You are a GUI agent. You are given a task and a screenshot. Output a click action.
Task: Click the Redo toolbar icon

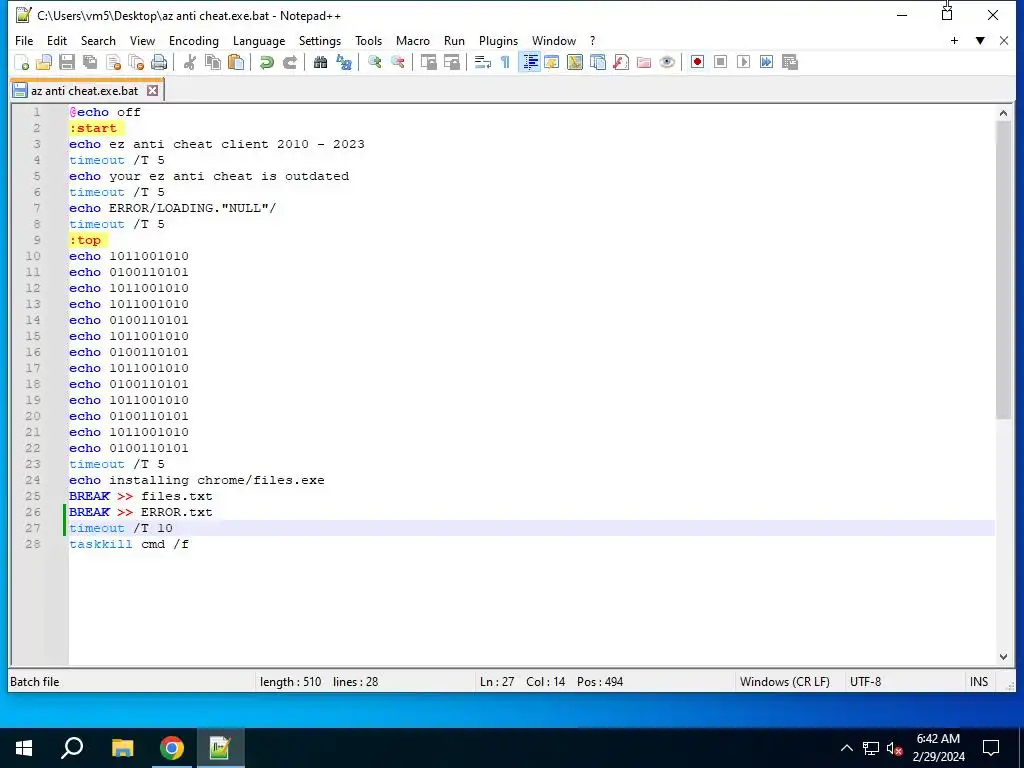point(289,62)
